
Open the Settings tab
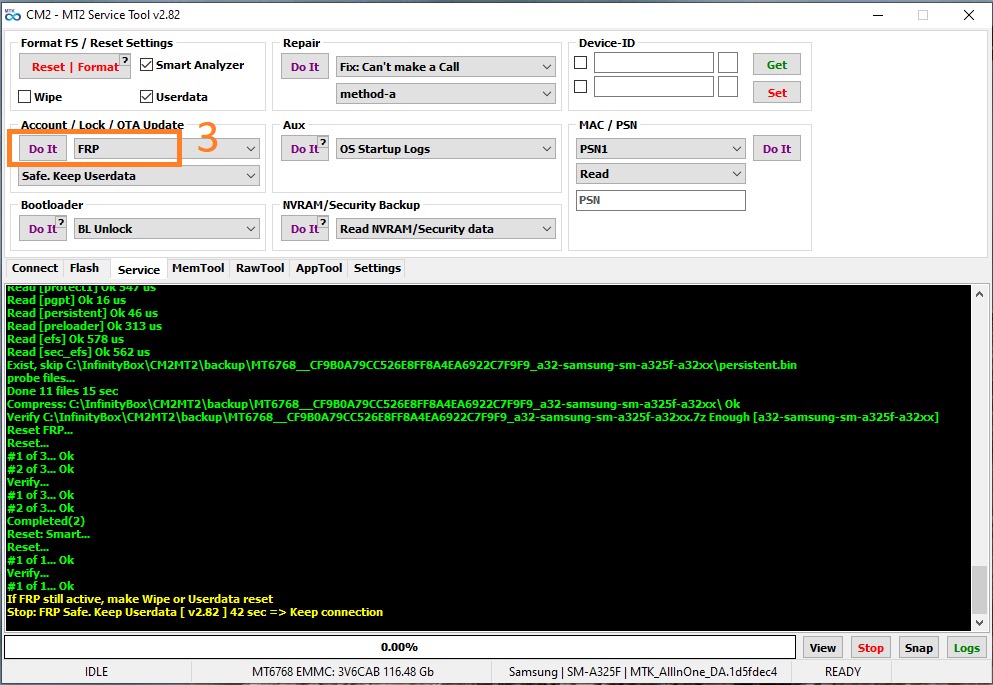click(x=377, y=268)
